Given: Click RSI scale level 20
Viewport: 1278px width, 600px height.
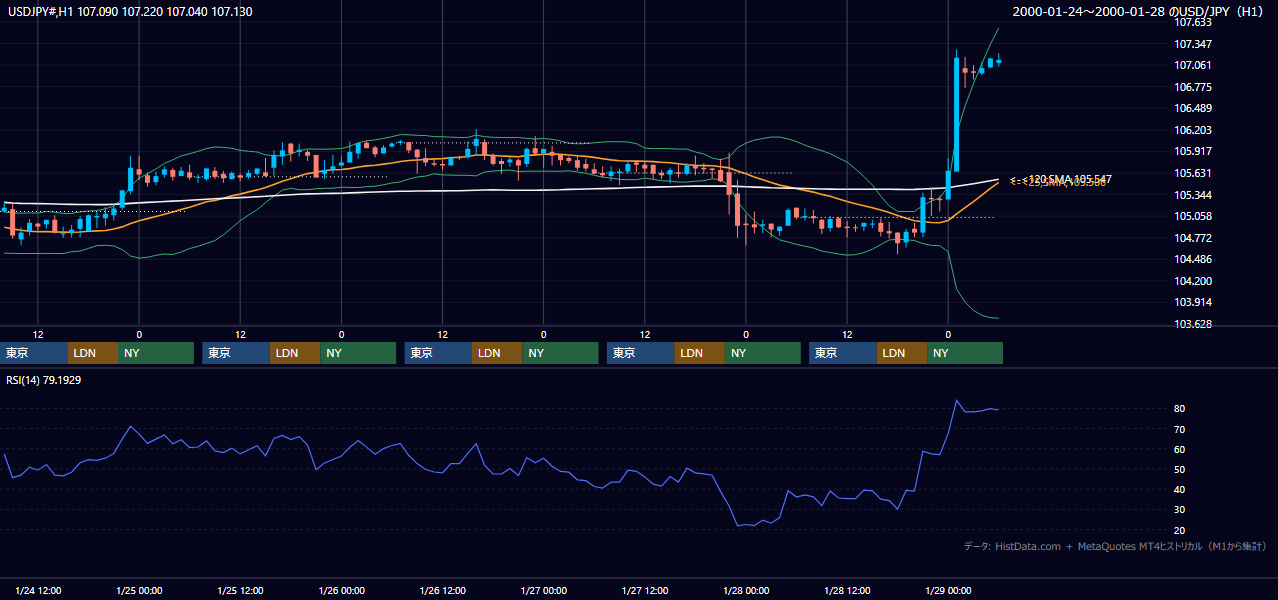Looking at the screenshot, I should pyautogui.click(x=1181, y=530).
